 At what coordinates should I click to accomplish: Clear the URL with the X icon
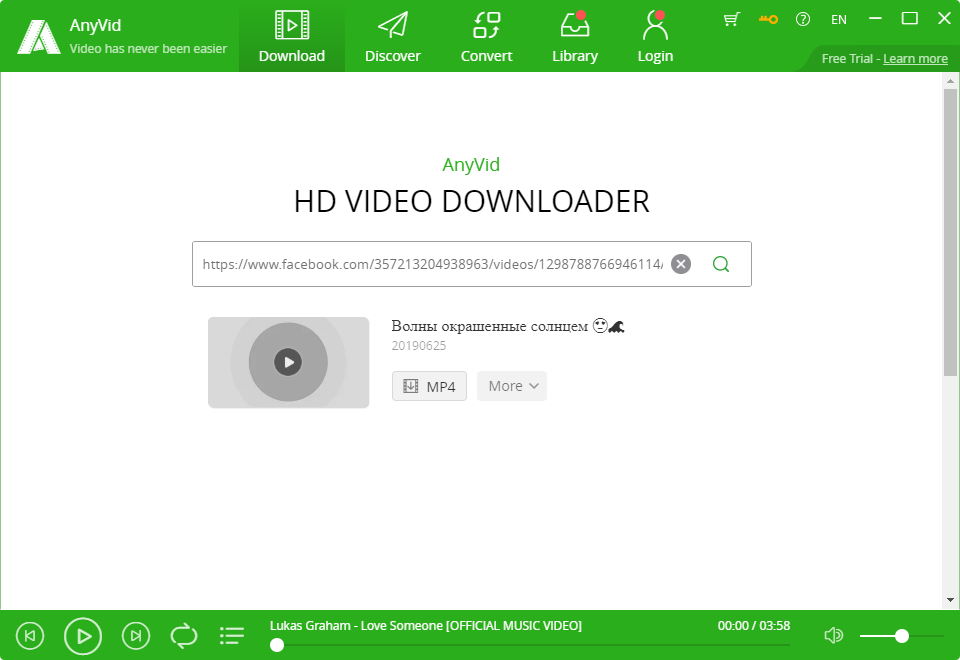681,264
